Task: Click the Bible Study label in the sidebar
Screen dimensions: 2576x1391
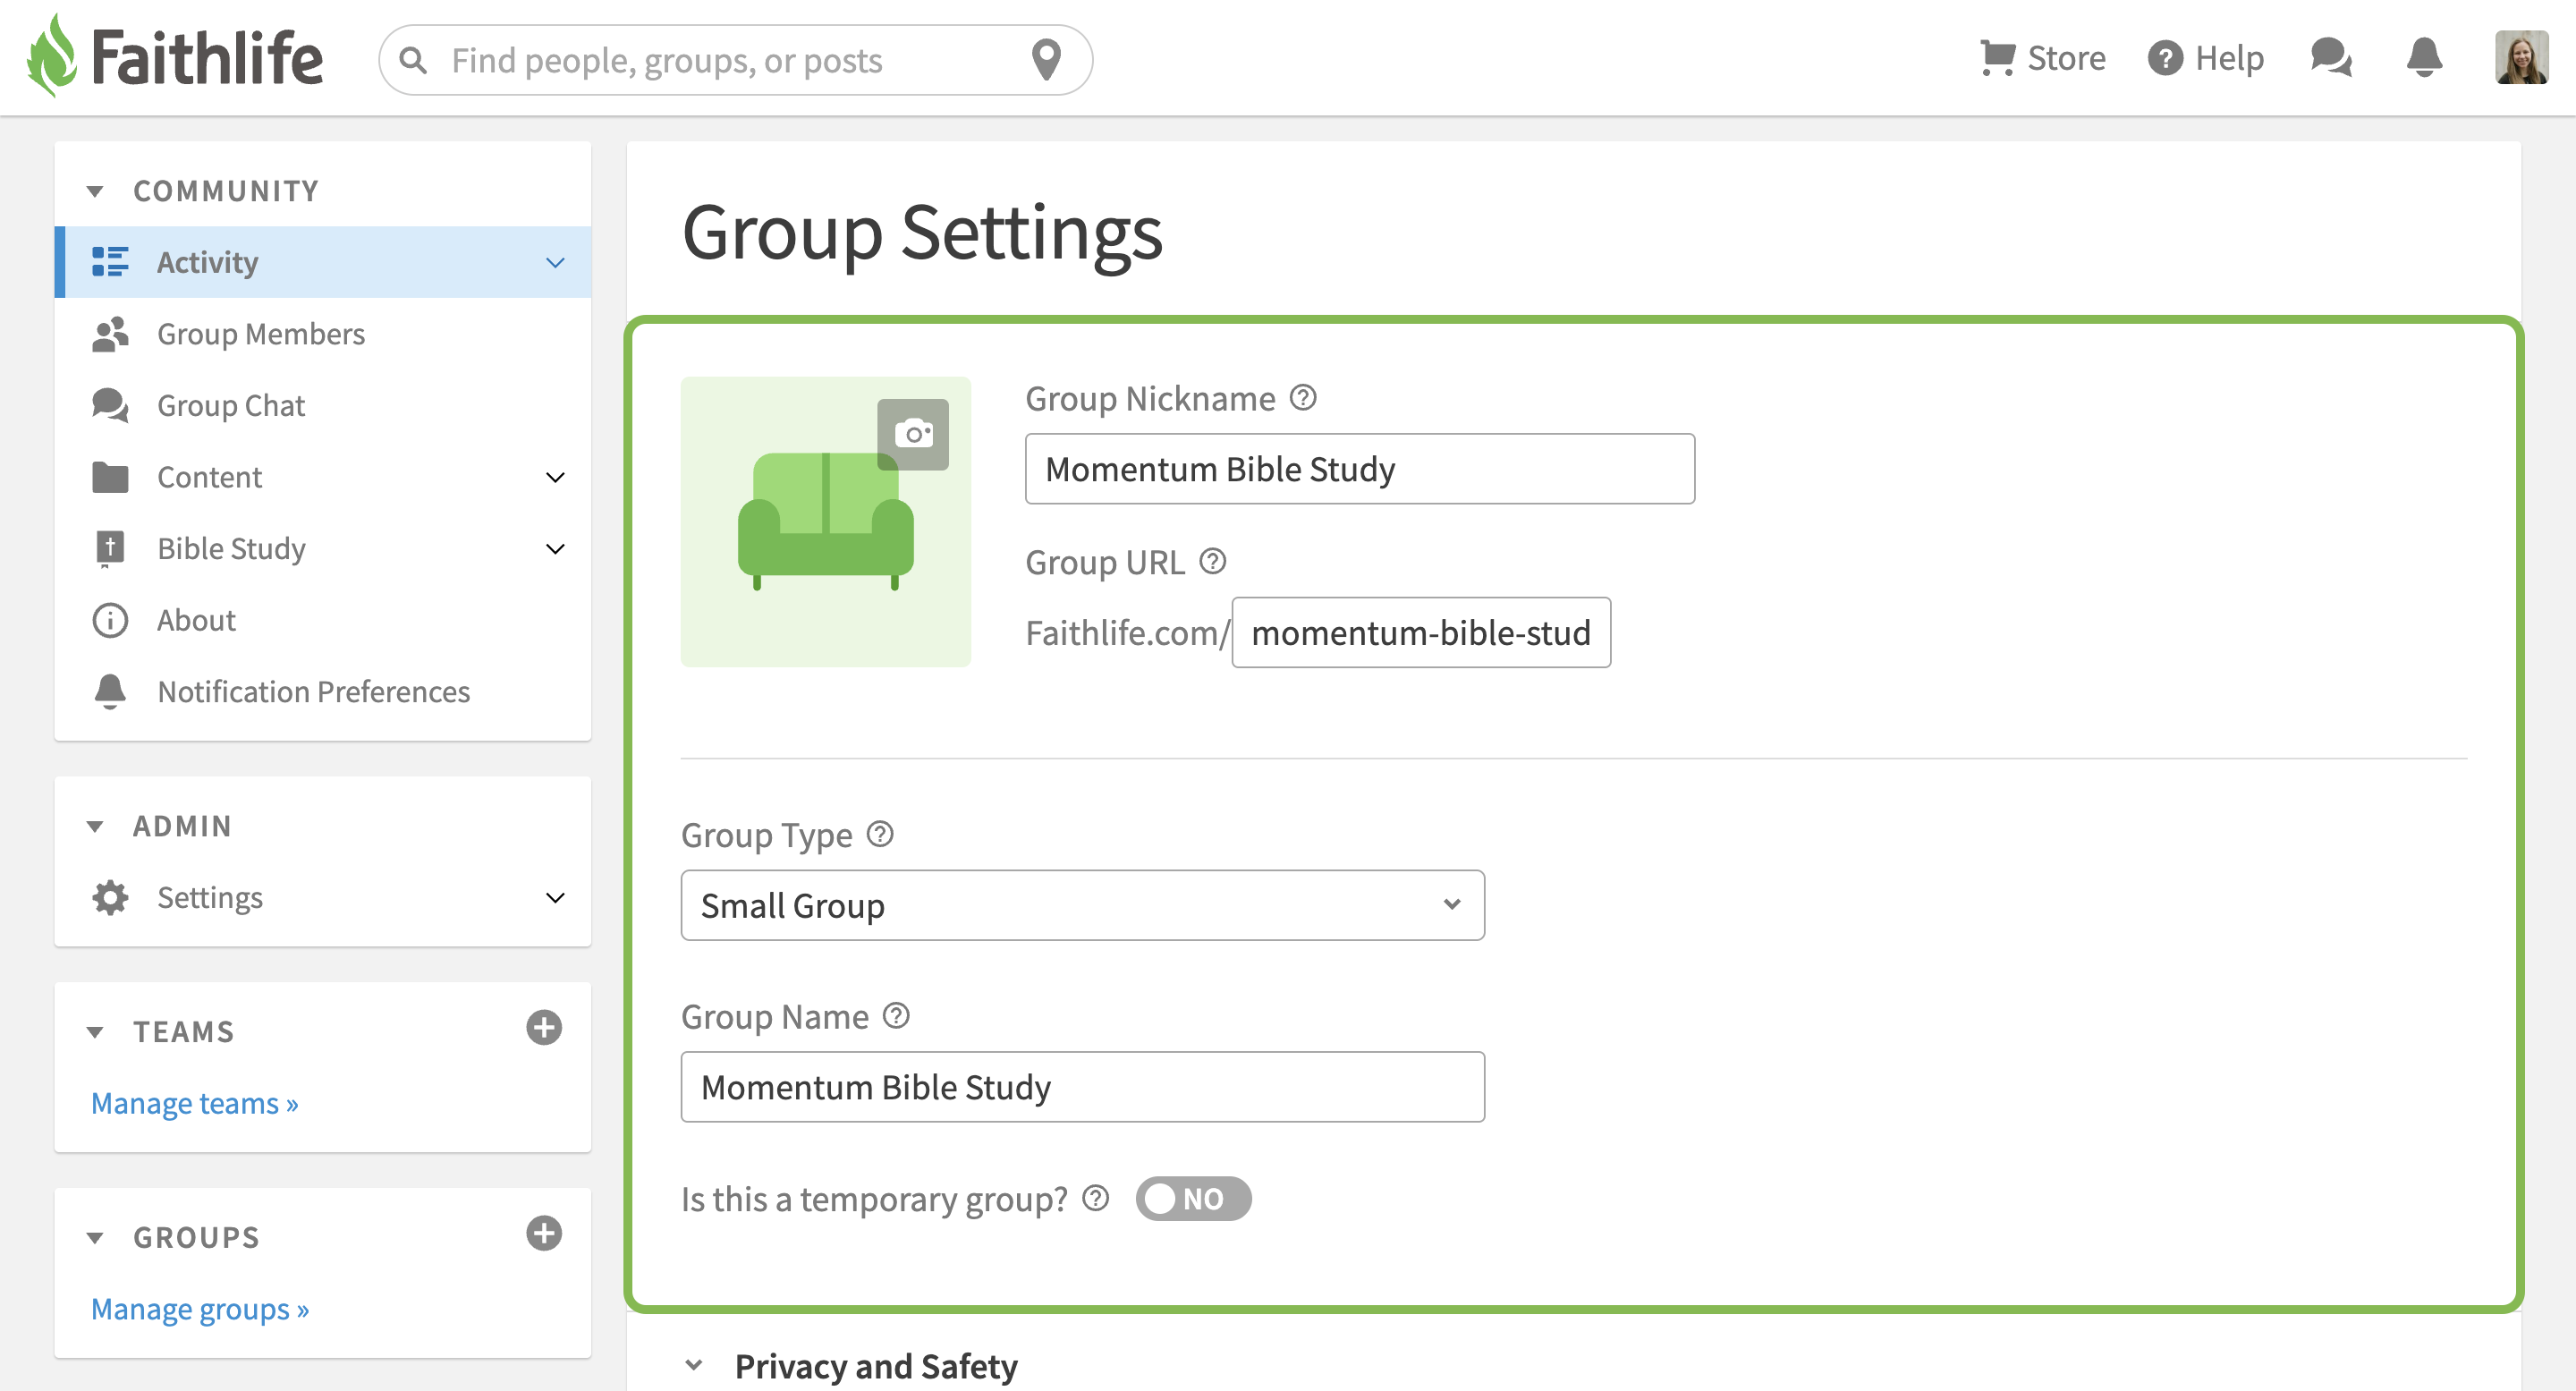Action: point(231,549)
